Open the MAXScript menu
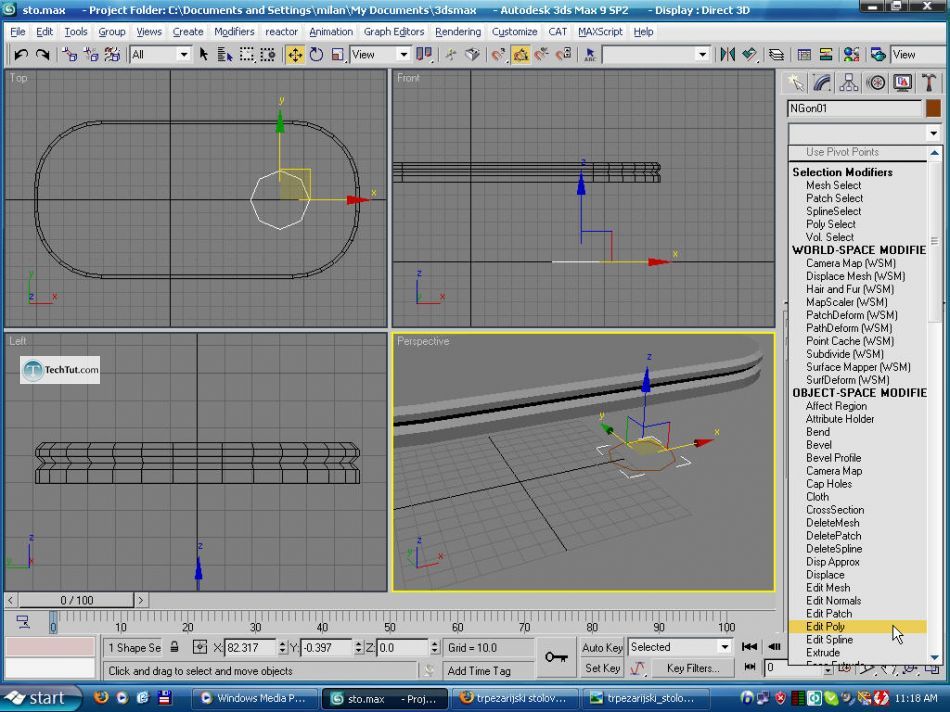The width and height of the screenshot is (950, 712). click(x=600, y=32)
